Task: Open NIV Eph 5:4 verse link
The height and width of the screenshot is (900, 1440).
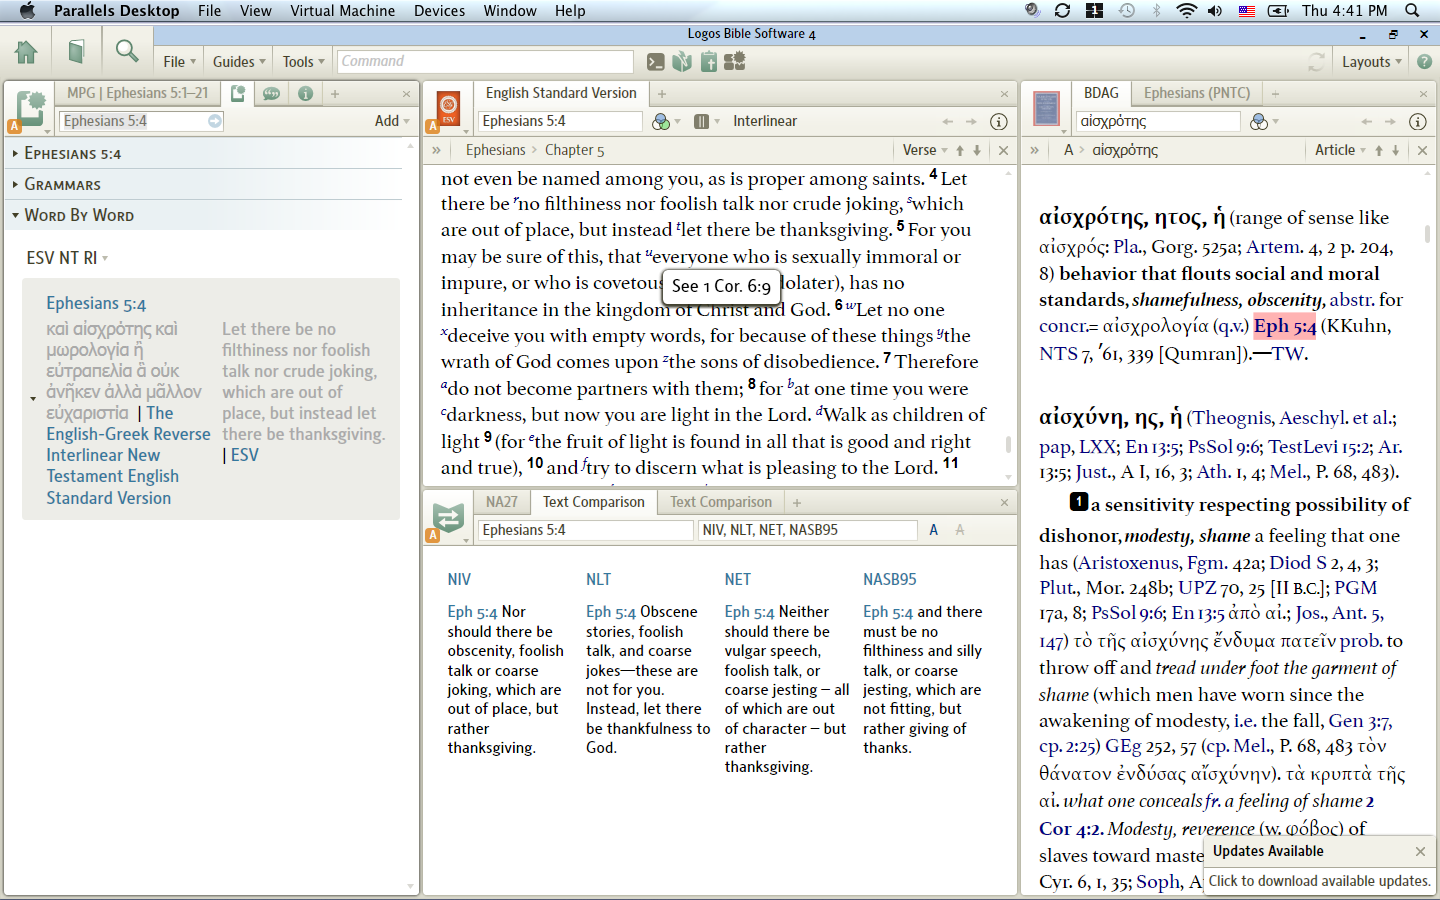Action: 472,612
